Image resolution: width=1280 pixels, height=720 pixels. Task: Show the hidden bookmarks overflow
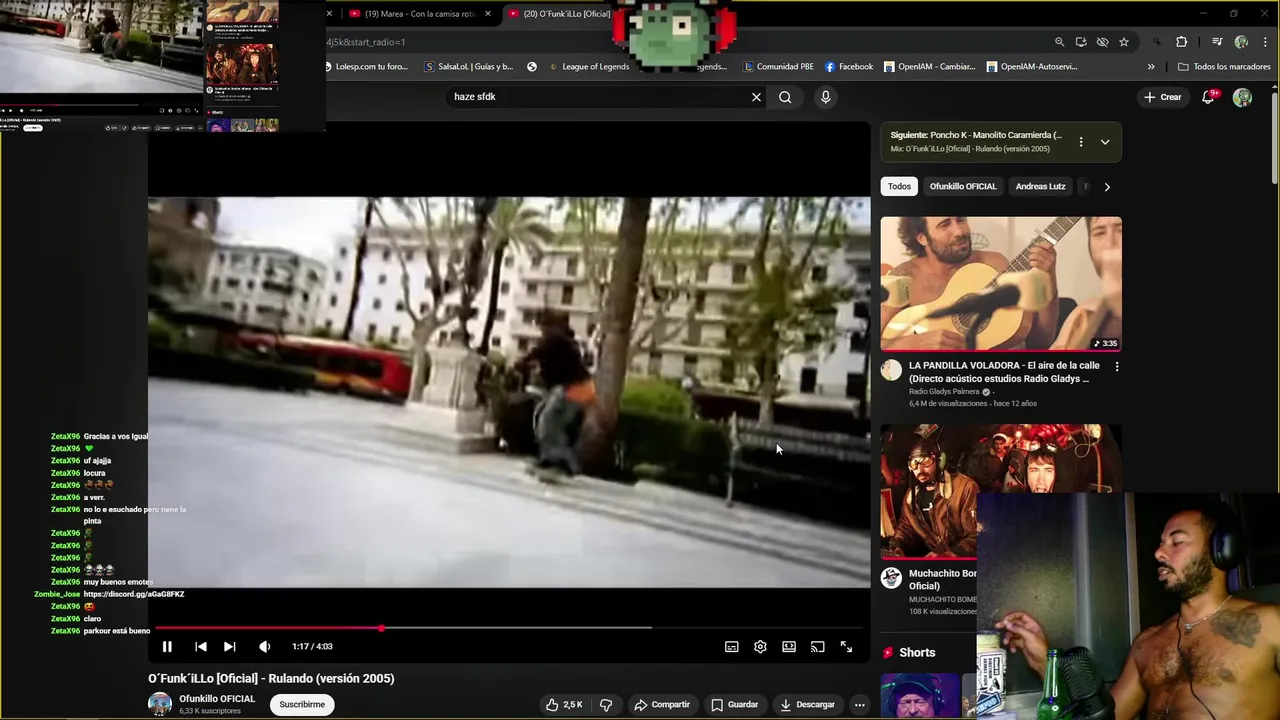click(x=1151, y=67)
